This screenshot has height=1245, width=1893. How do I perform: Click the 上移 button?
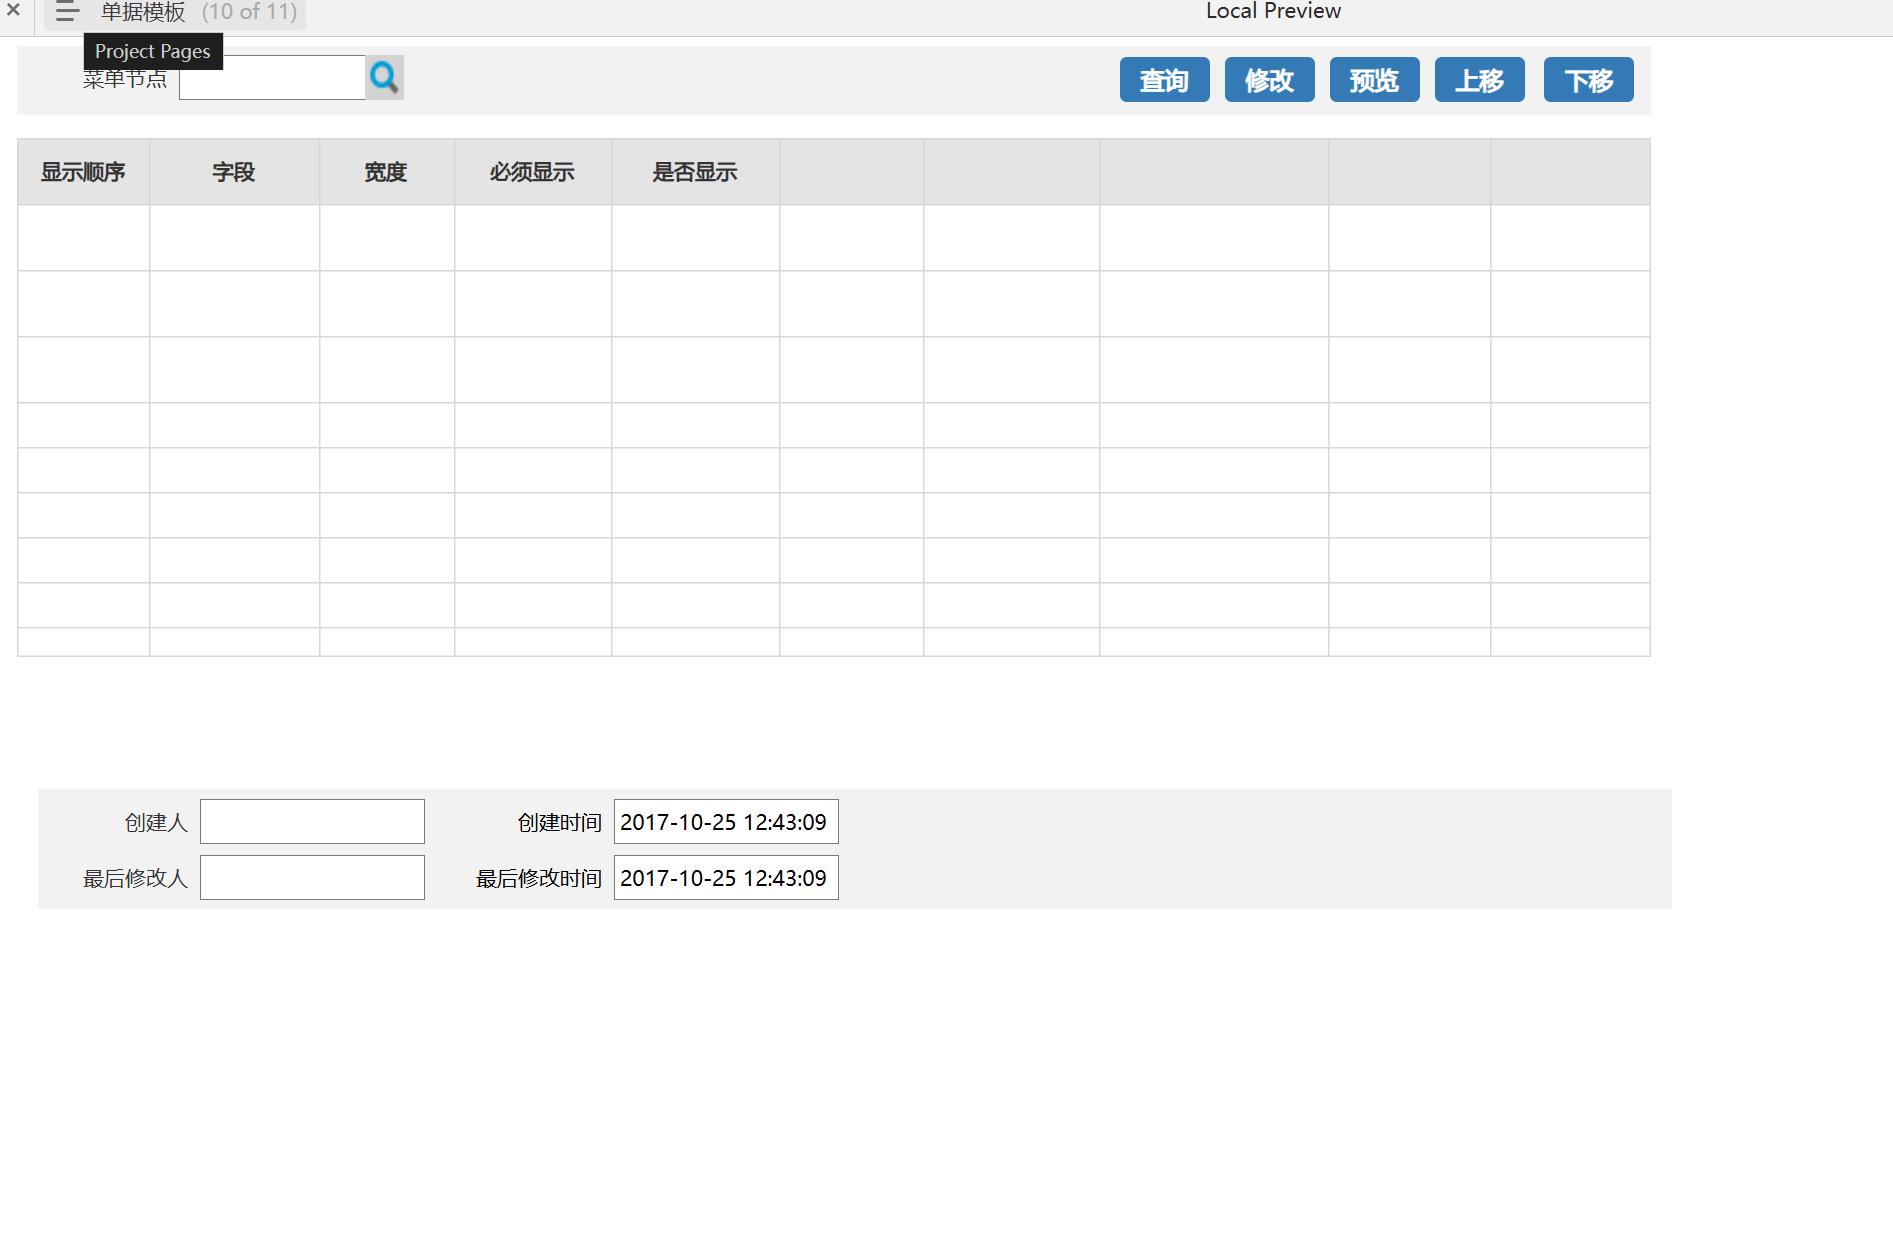(1480, 80)
